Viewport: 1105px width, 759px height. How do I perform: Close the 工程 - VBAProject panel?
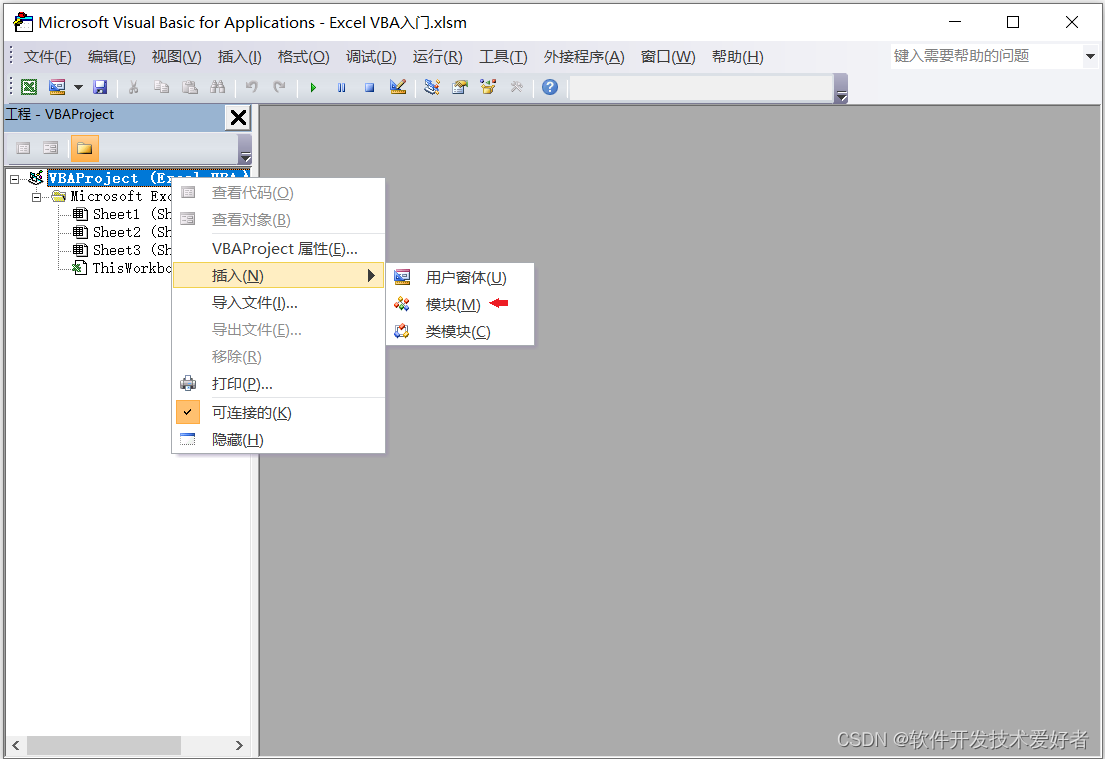point(238,117)
